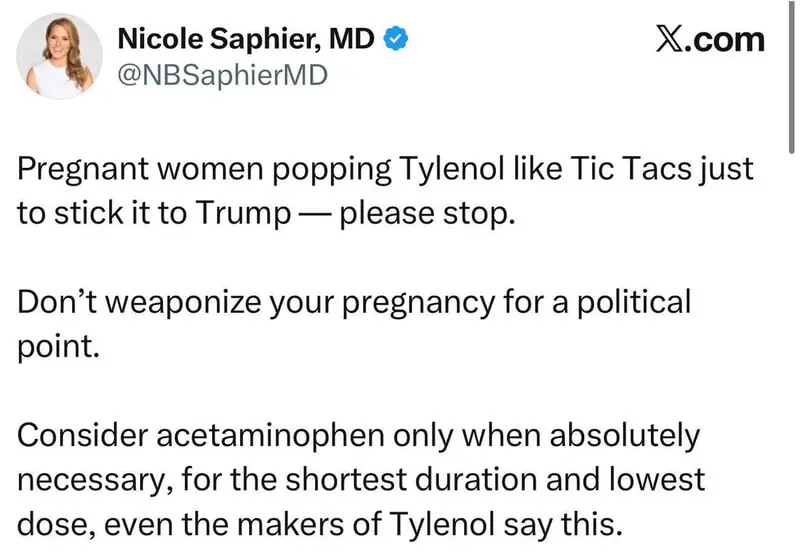Viewport: 800px width, 560px height.
Task: Click the word "Pregnant" starting the tweet
Action: pos(83,169)
